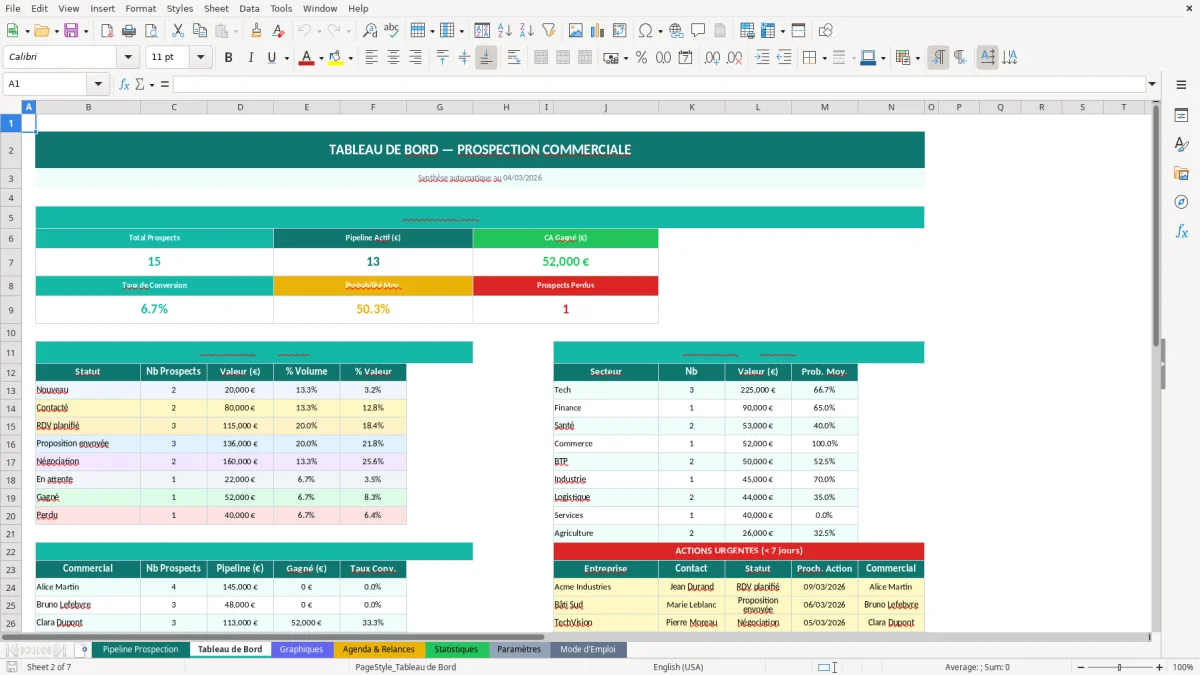This screenshot has height=675, width=1200.
Task: Click the Formula equals button
Action: pyautogui.click(x=163, y=84)
